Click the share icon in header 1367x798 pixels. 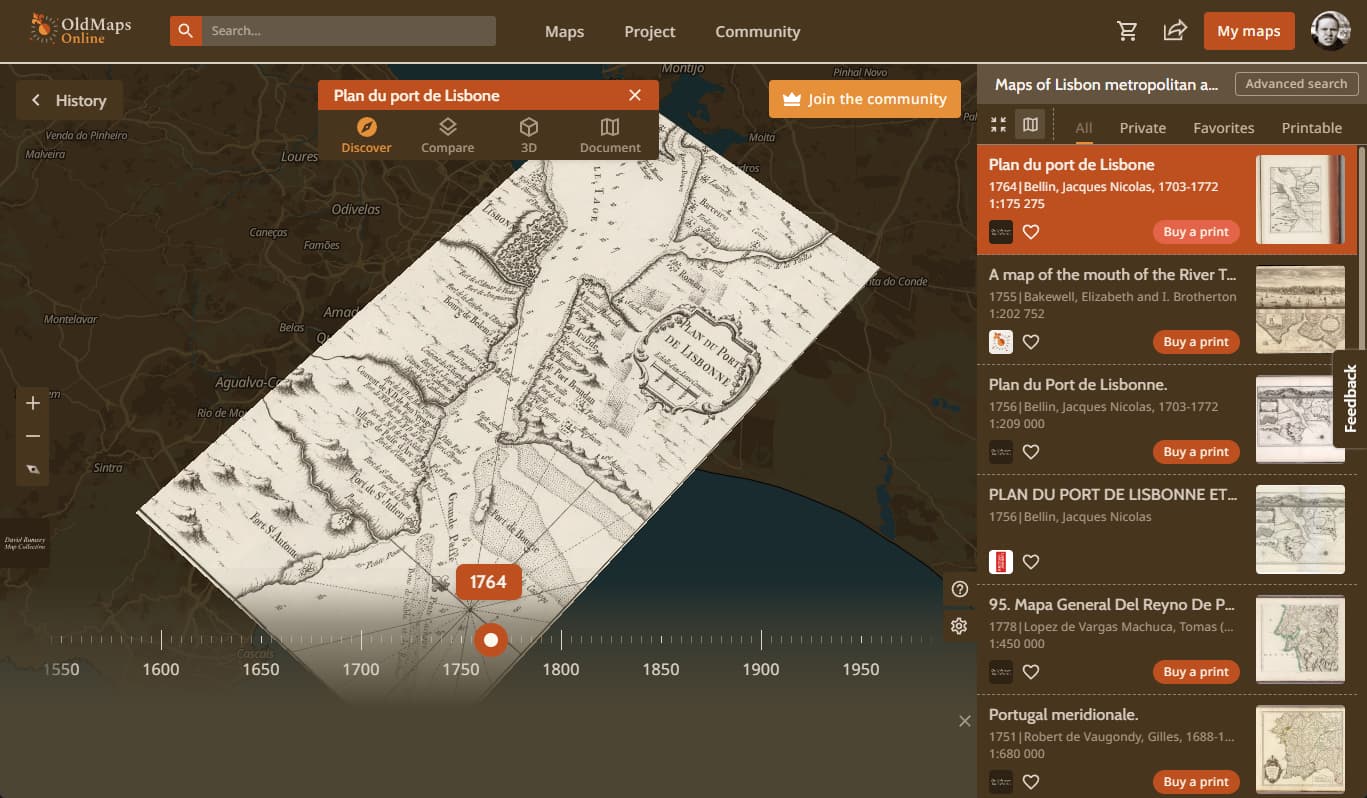tap(1174, 31)
